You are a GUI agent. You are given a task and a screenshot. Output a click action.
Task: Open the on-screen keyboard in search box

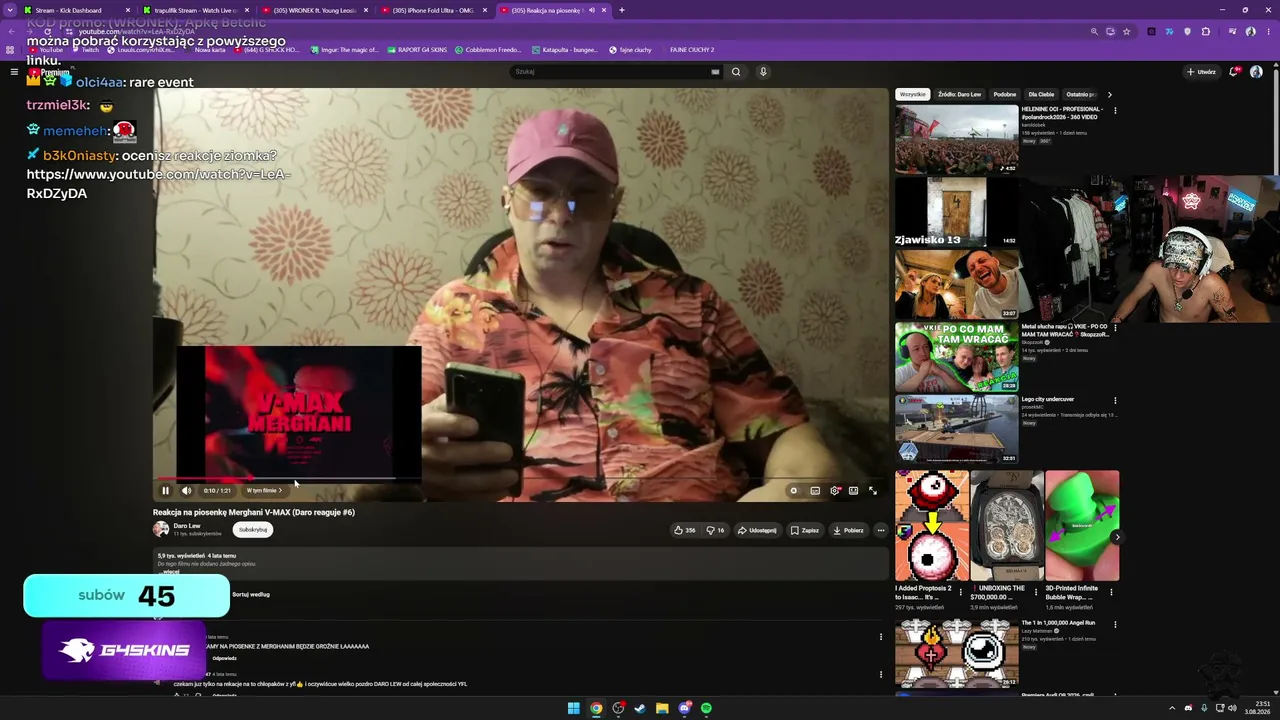[715, 72]
